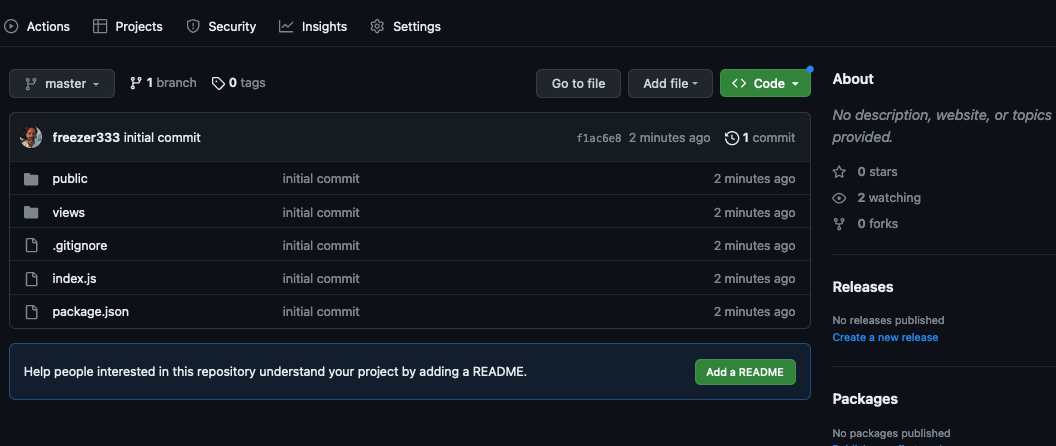Click the package.json file icon
Image resolution: width=1056 pixels, height=446 pixels.
(x=31, y=312)
